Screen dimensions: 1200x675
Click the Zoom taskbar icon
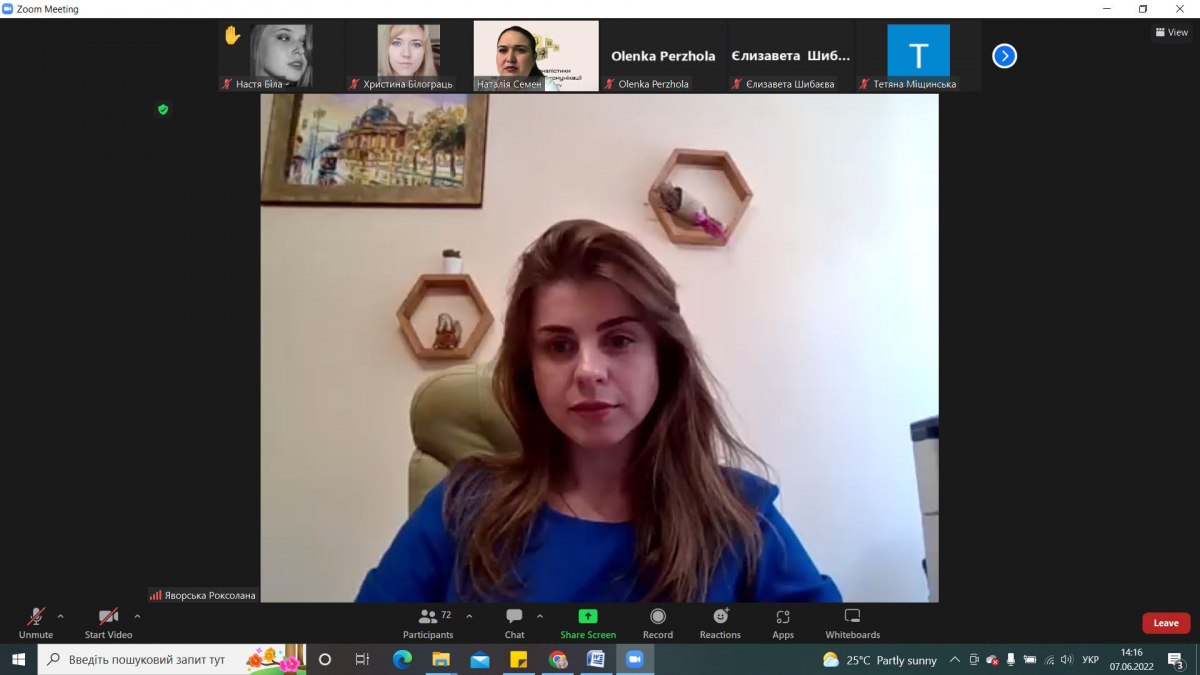[634, 660]
